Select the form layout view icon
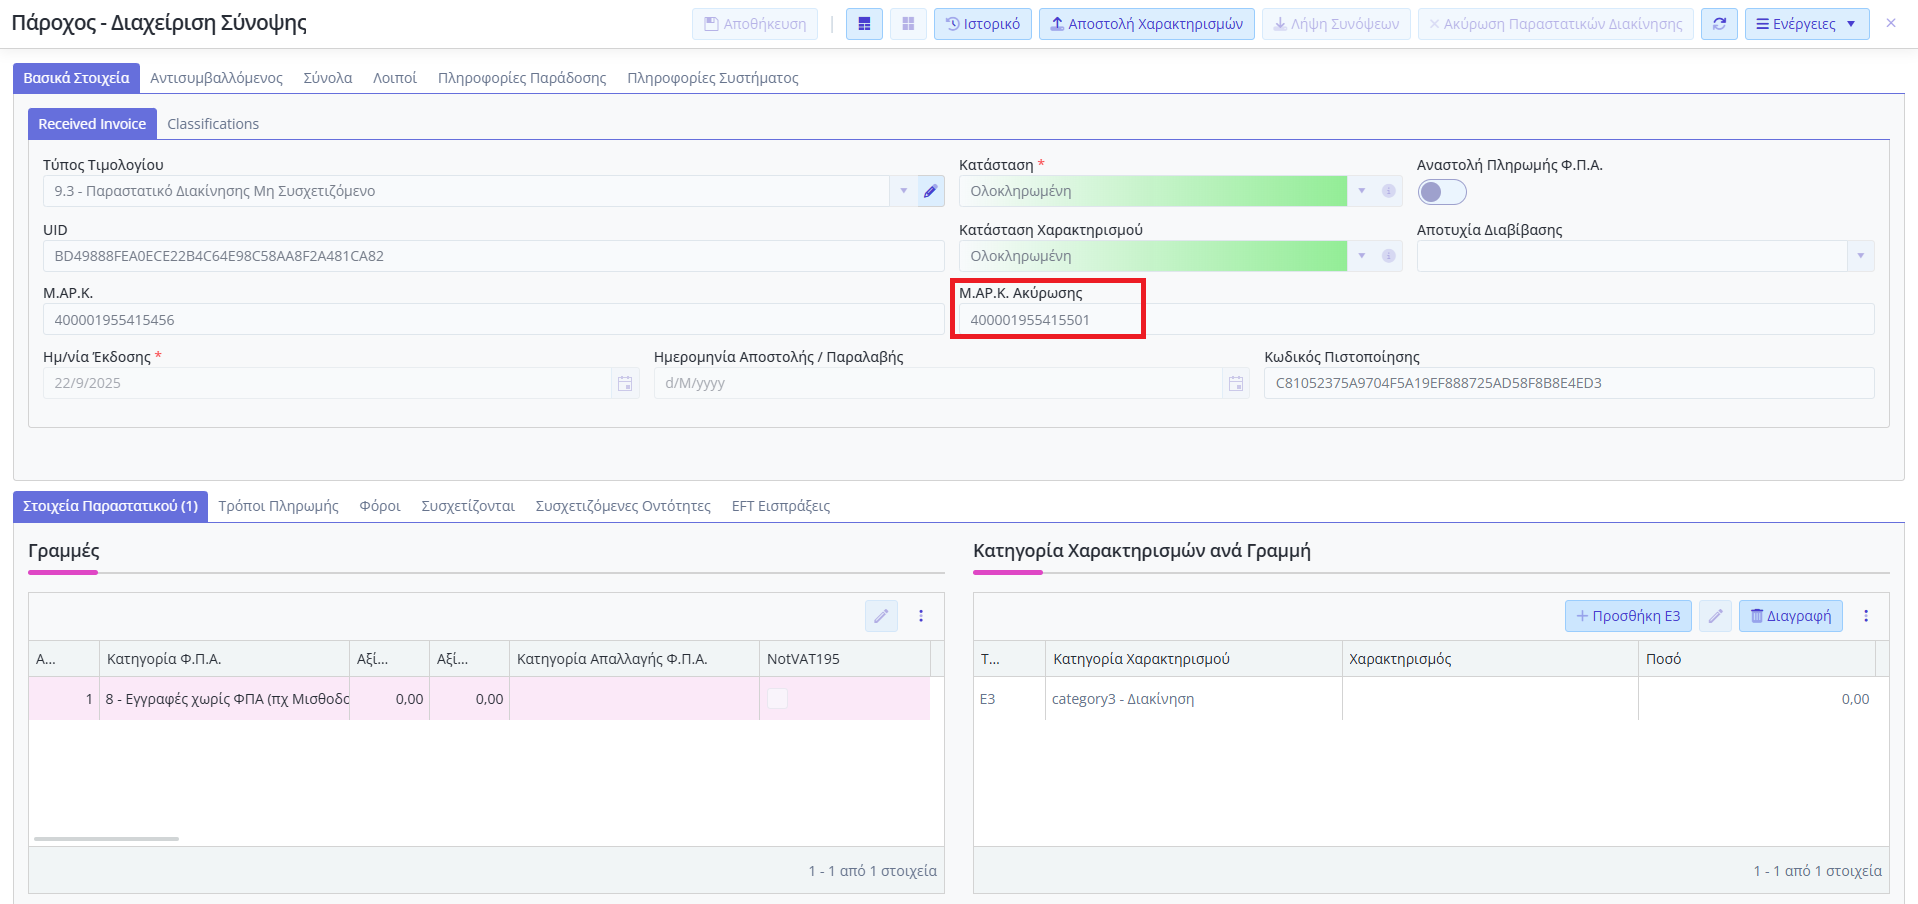Screen dimensions: 1918x904 (x=864, y=24)
